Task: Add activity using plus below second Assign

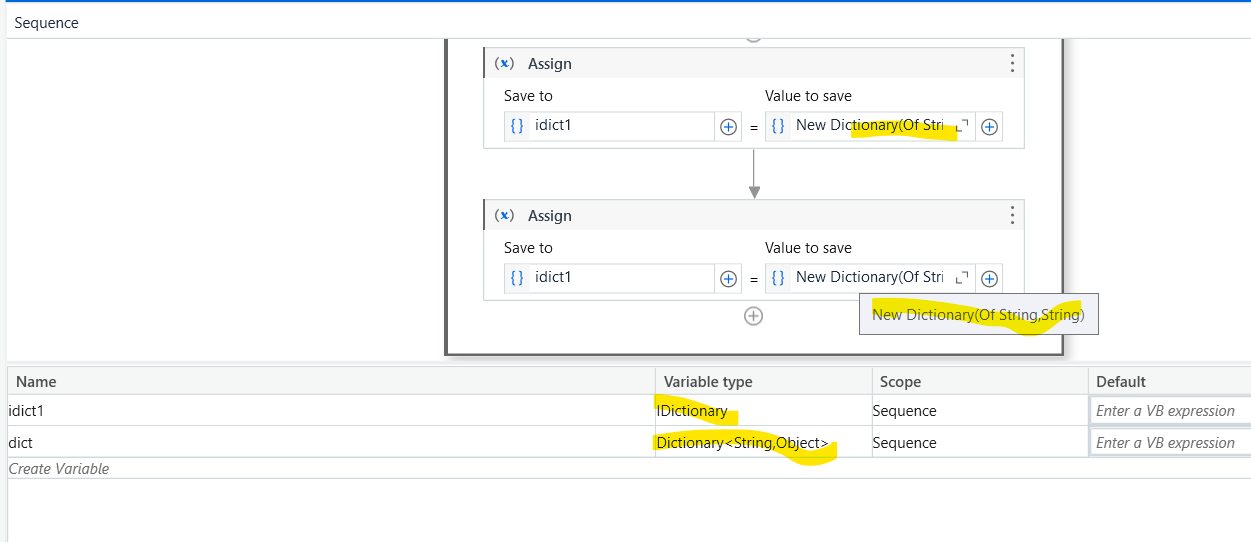Action: pyautogui.click(x=754, y=316)
